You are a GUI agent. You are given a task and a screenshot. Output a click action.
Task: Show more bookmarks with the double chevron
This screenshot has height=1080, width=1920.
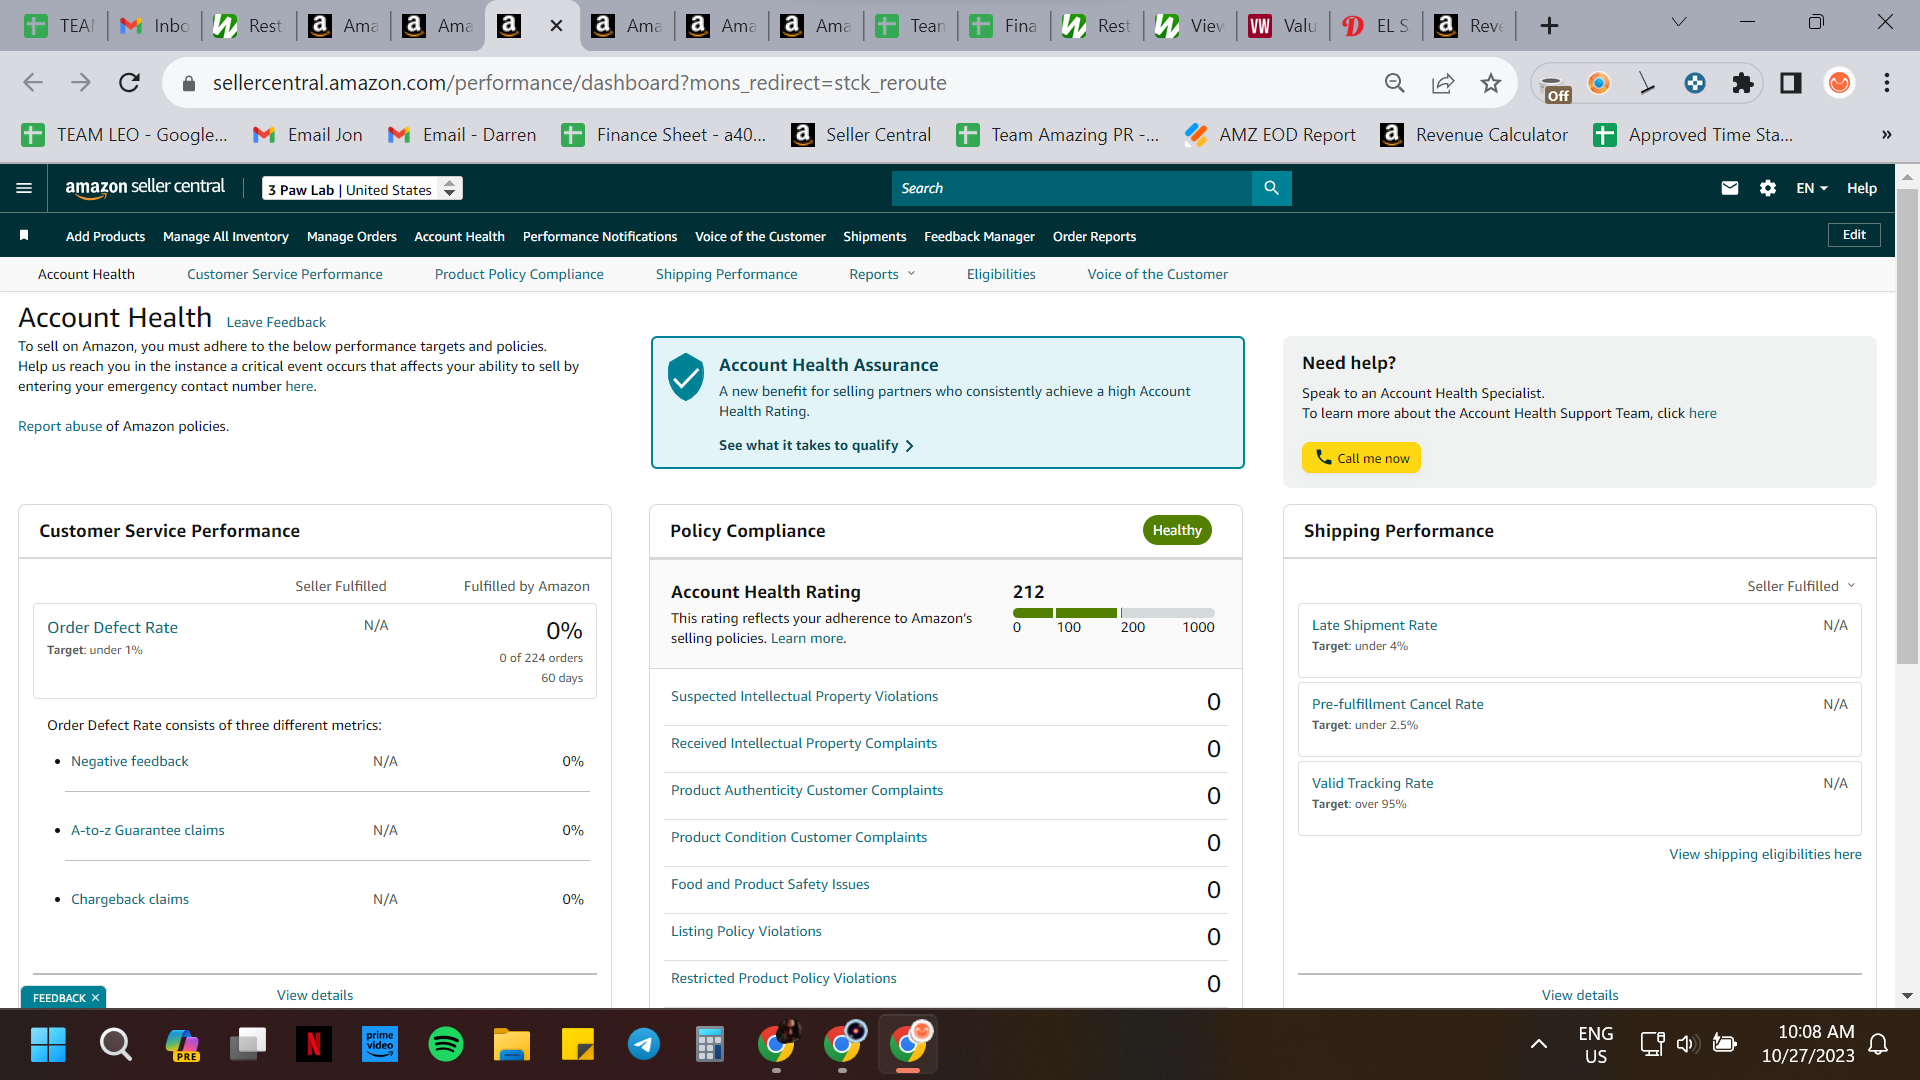tap(1886, 135)
